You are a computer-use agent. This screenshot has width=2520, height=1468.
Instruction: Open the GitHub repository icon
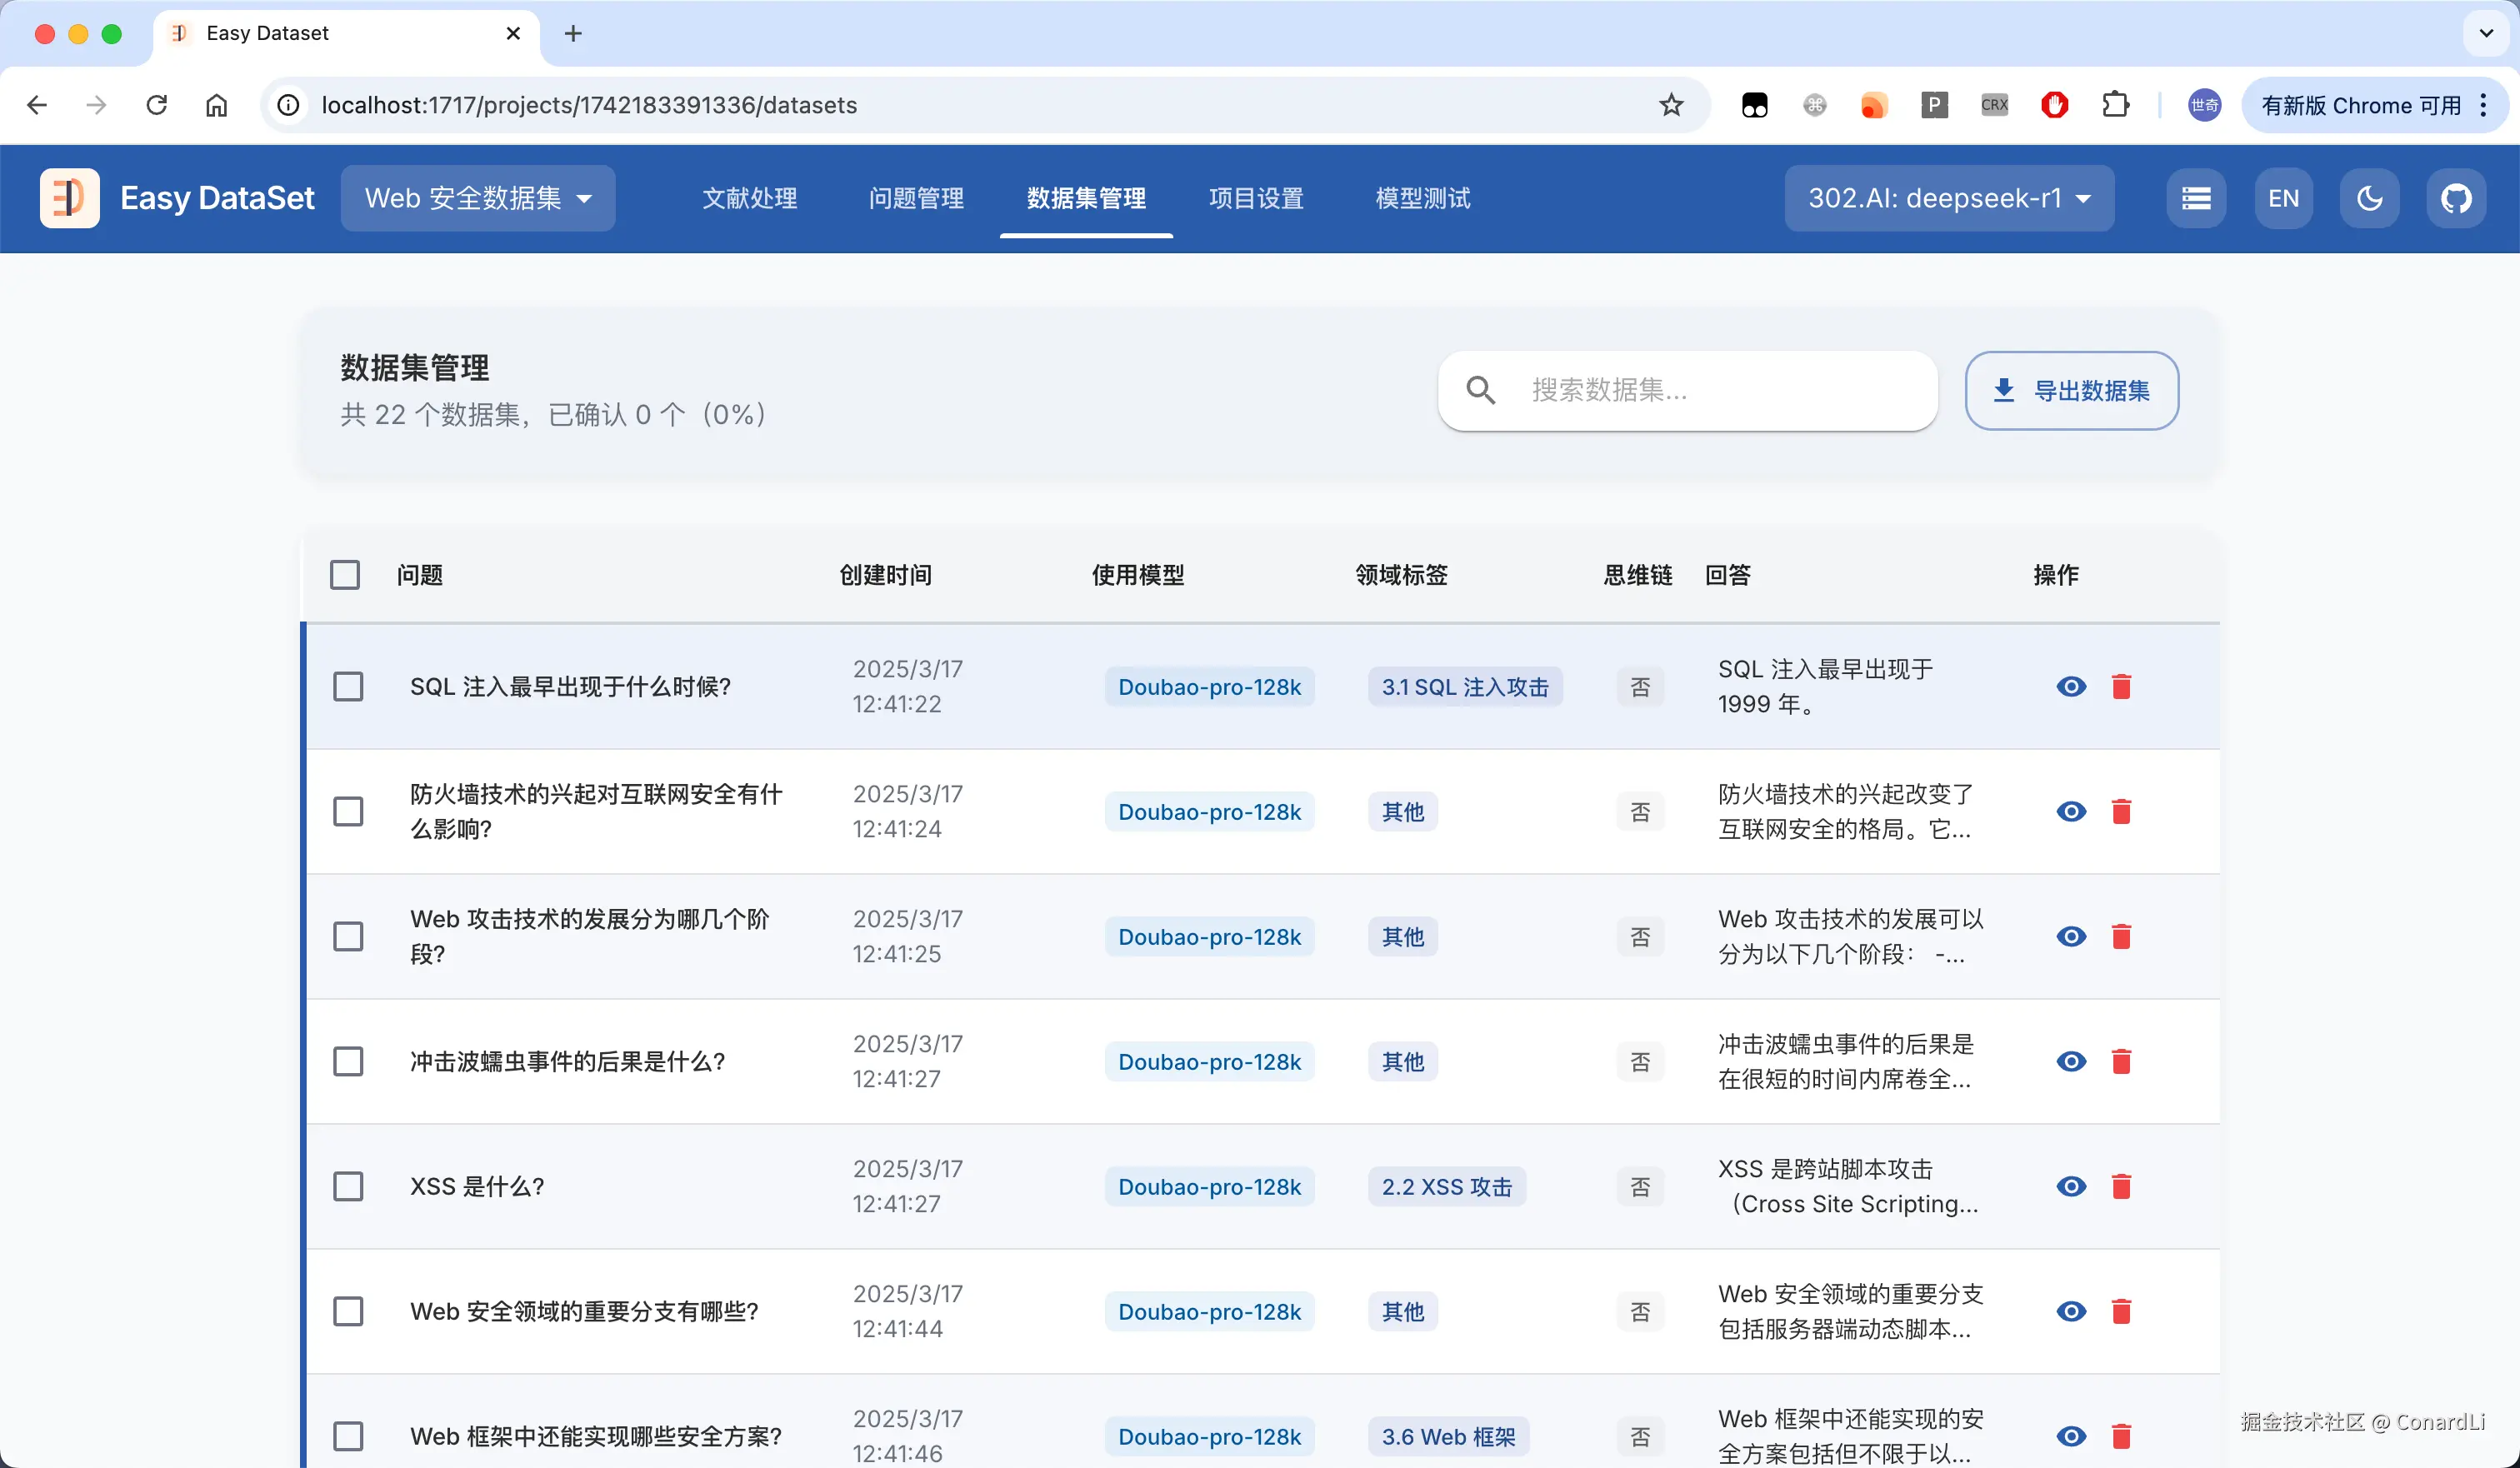coord(2456,198)
